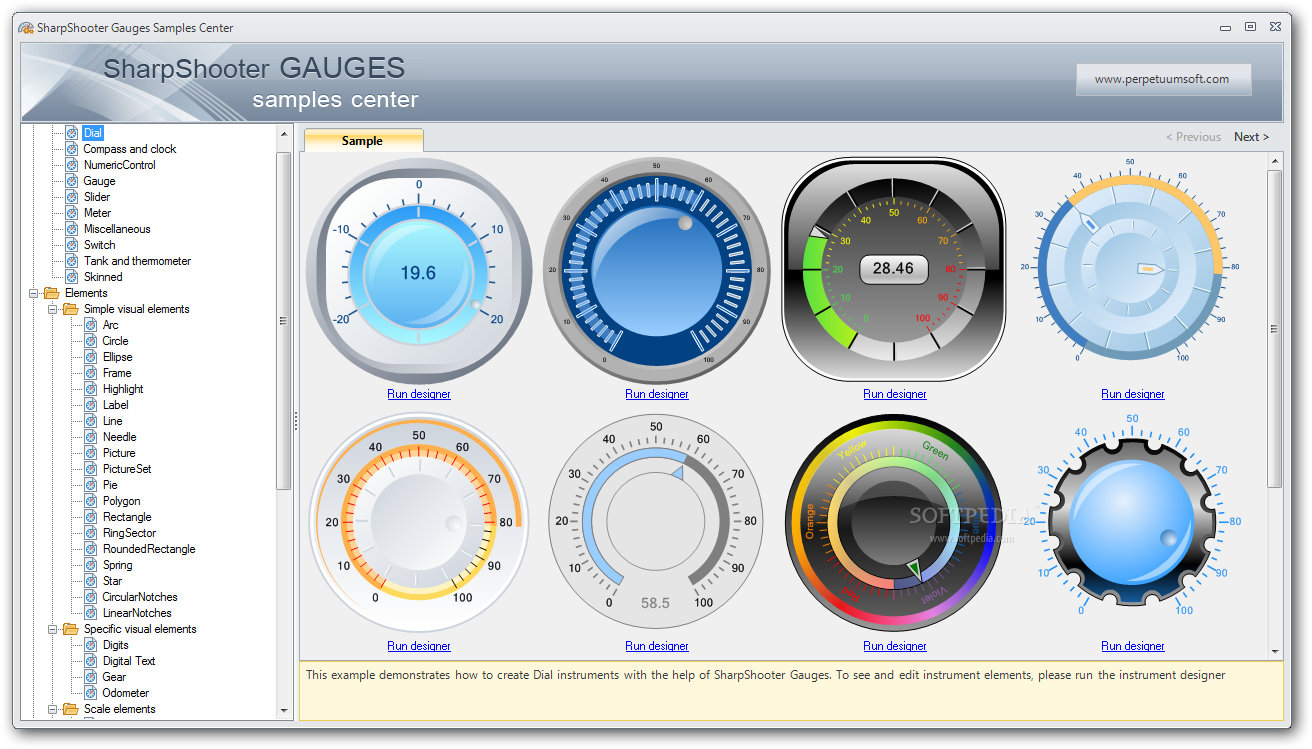Click the Specific visual elements folder icon
This screenshot has width=1312, height=749.
pyautogui.click(x=71, y=629)
